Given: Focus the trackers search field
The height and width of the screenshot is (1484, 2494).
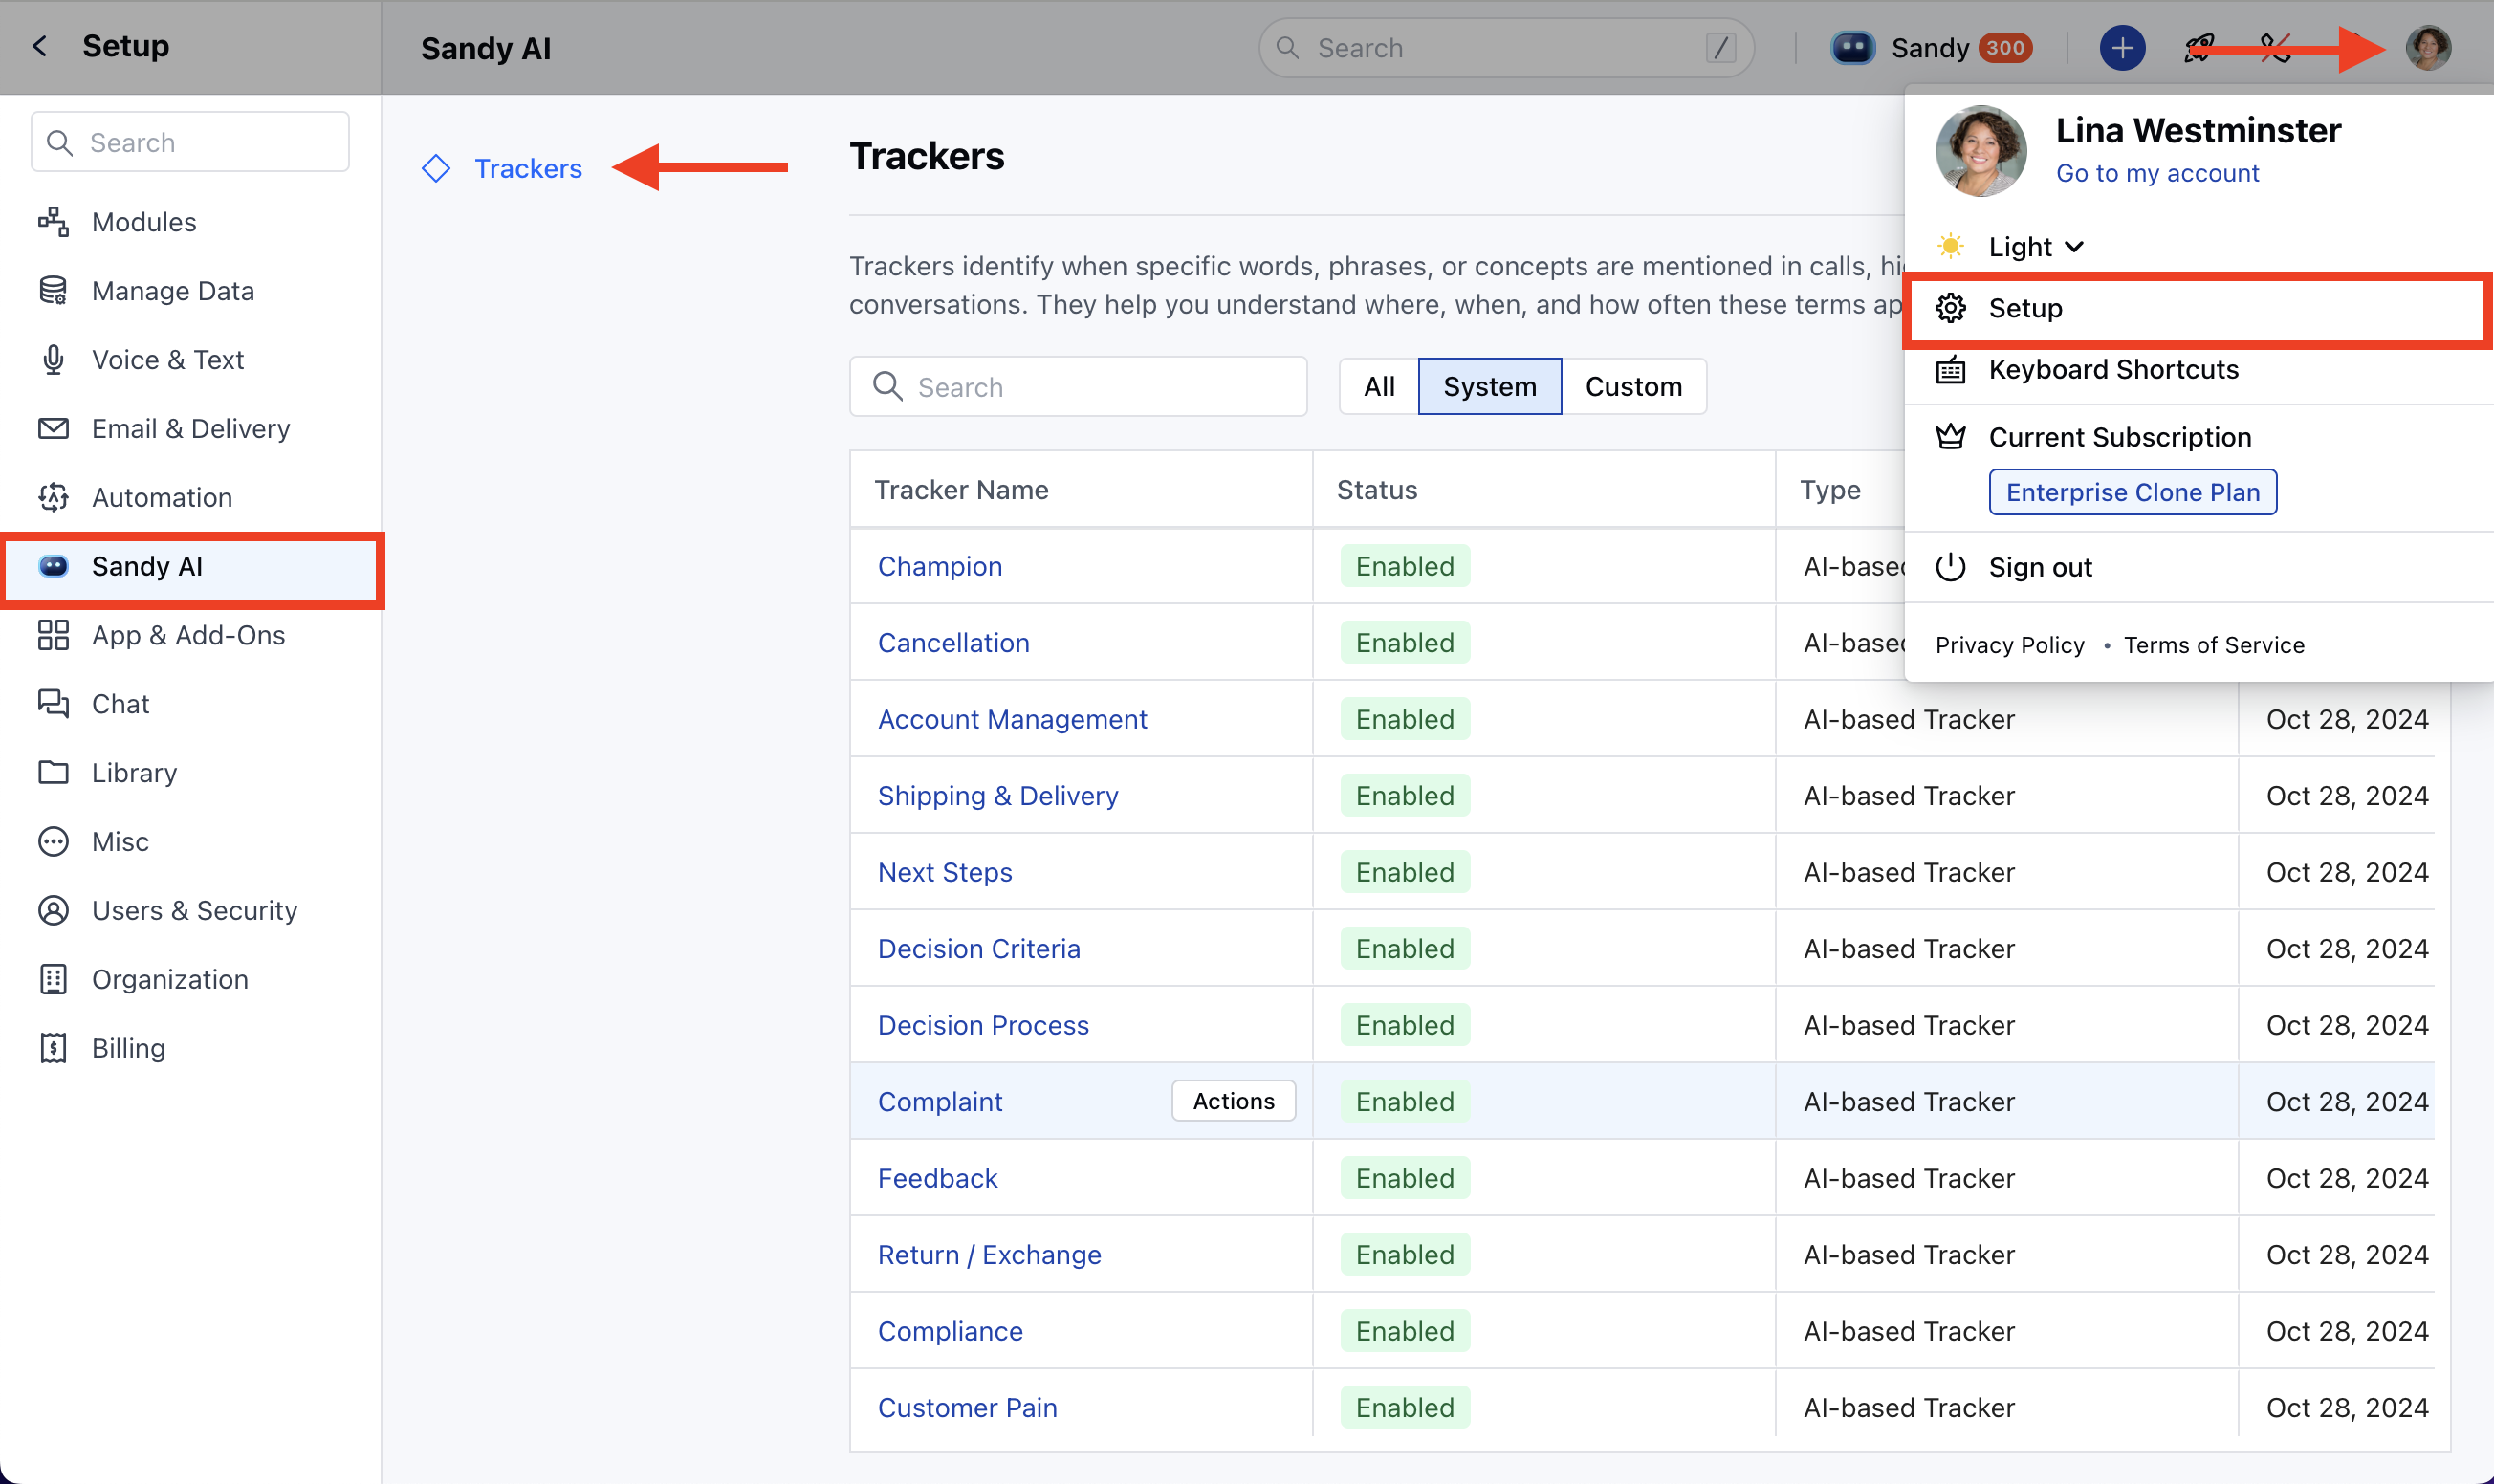Looking at the screenshot, I should [1078, 387].
